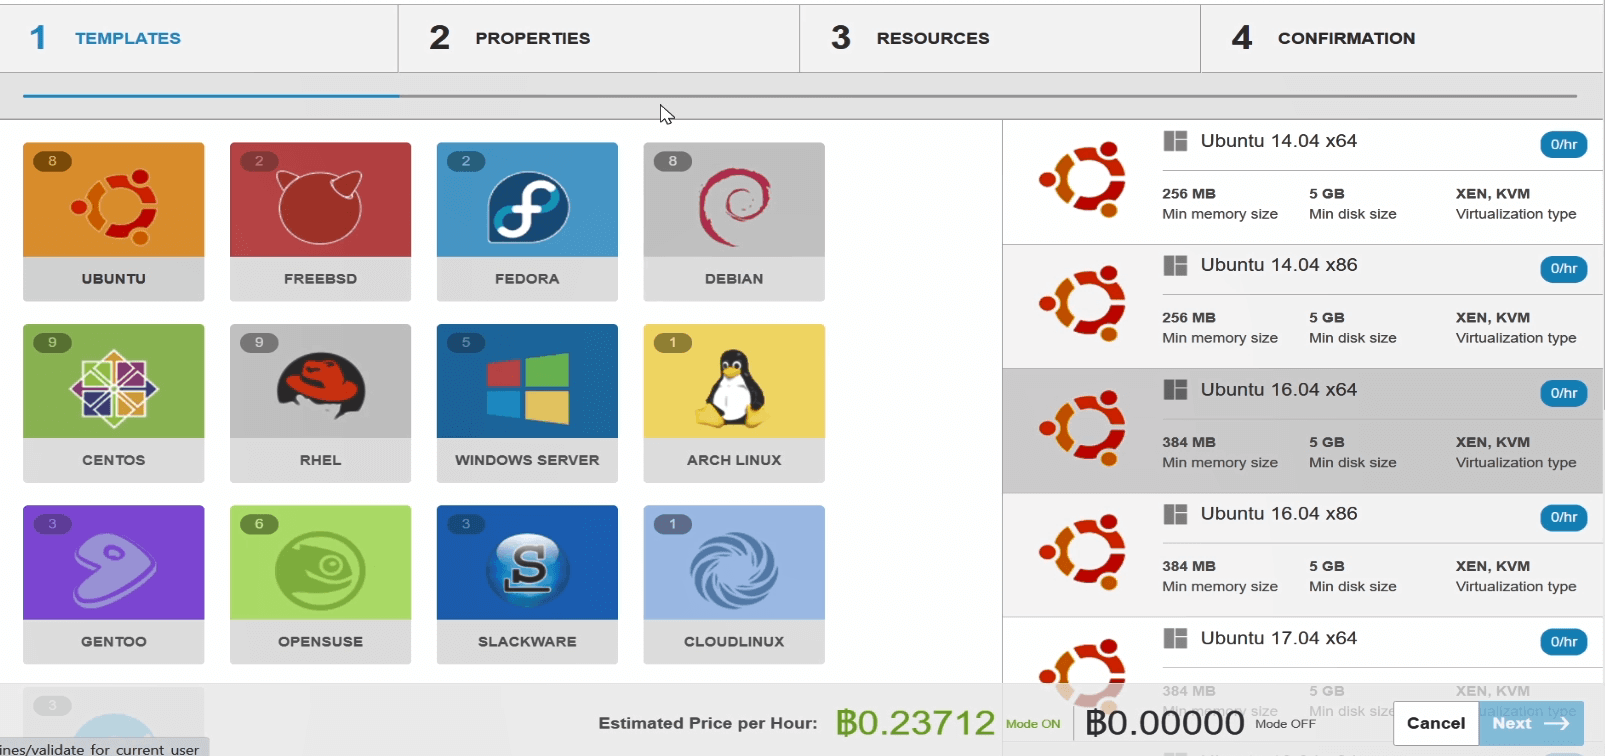Image resolution: width=1605 pixels, height=756 pixels.
Task: Go to the Resources step tab
Action: [x=1000, y=38]
